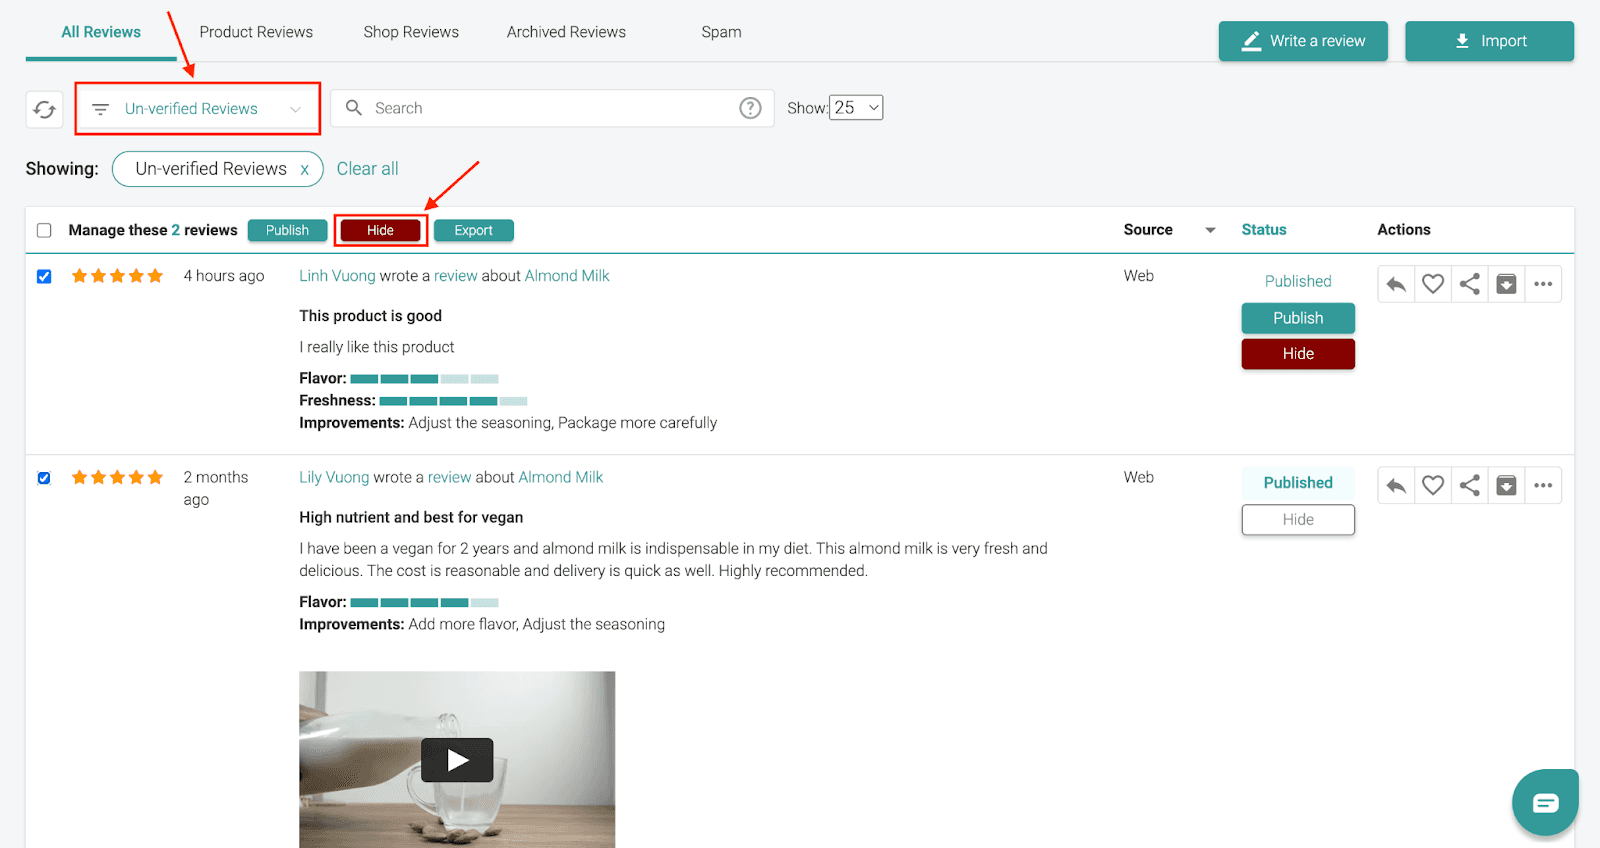The width and height of the screenshot is (1600, 848).
Task: Expand the Source column dropdown arrow
Action: (1210, 230)
